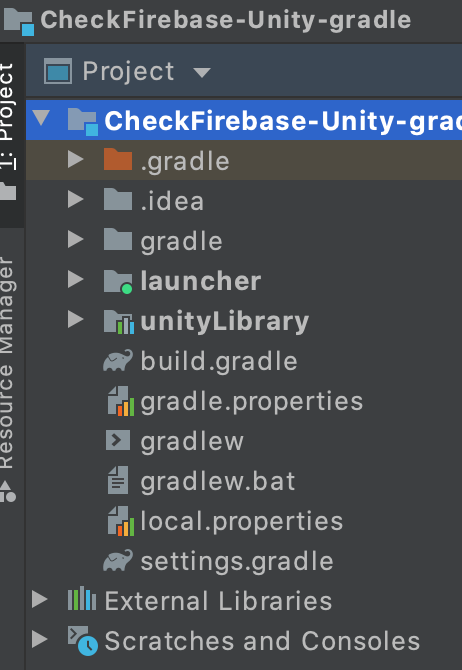
Task: Click the gradle.properties file icon
Action: (x=121, y=401)
